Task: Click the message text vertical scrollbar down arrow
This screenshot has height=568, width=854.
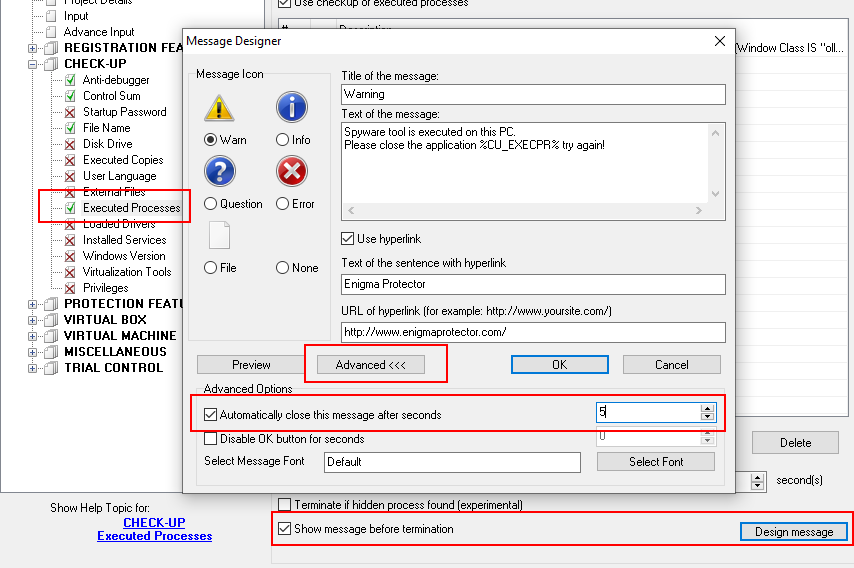Action: click(x=716, y=194)
